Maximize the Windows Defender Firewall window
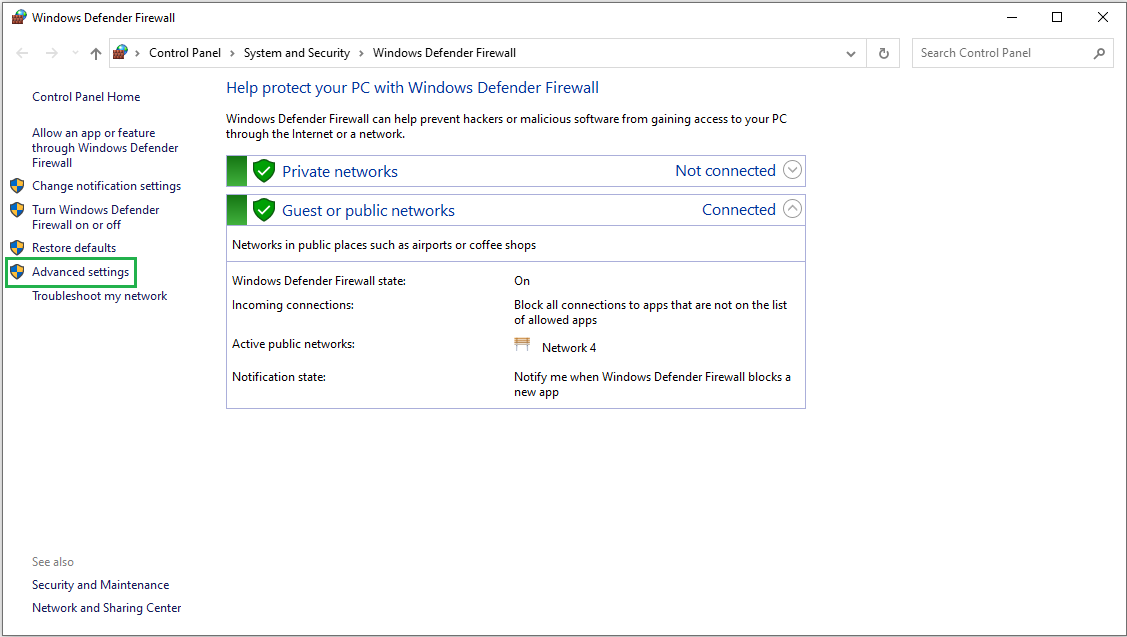Image resolution: width=1127 pixels, height=637 pixels. coord(1057,17)
